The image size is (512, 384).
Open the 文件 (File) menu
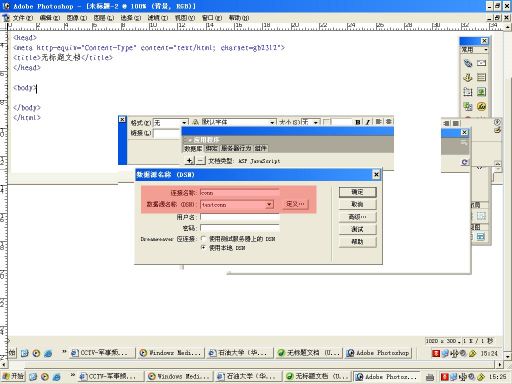tap(23, 18)
